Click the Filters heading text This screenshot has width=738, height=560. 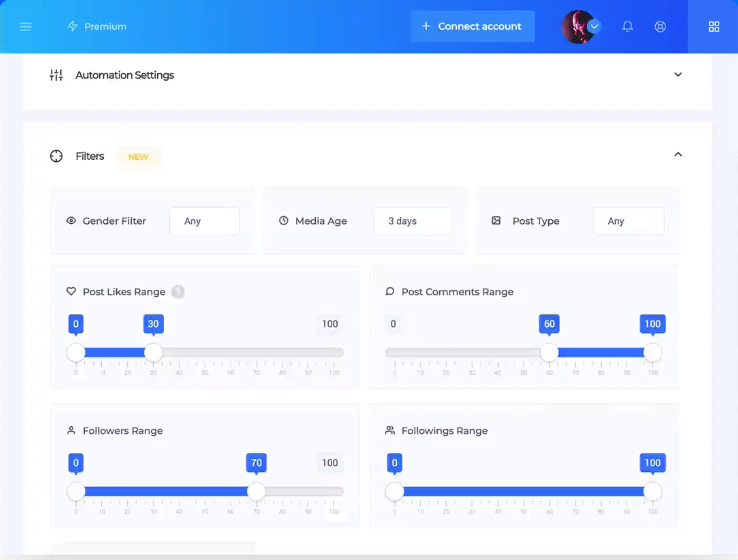pos(90,156)
